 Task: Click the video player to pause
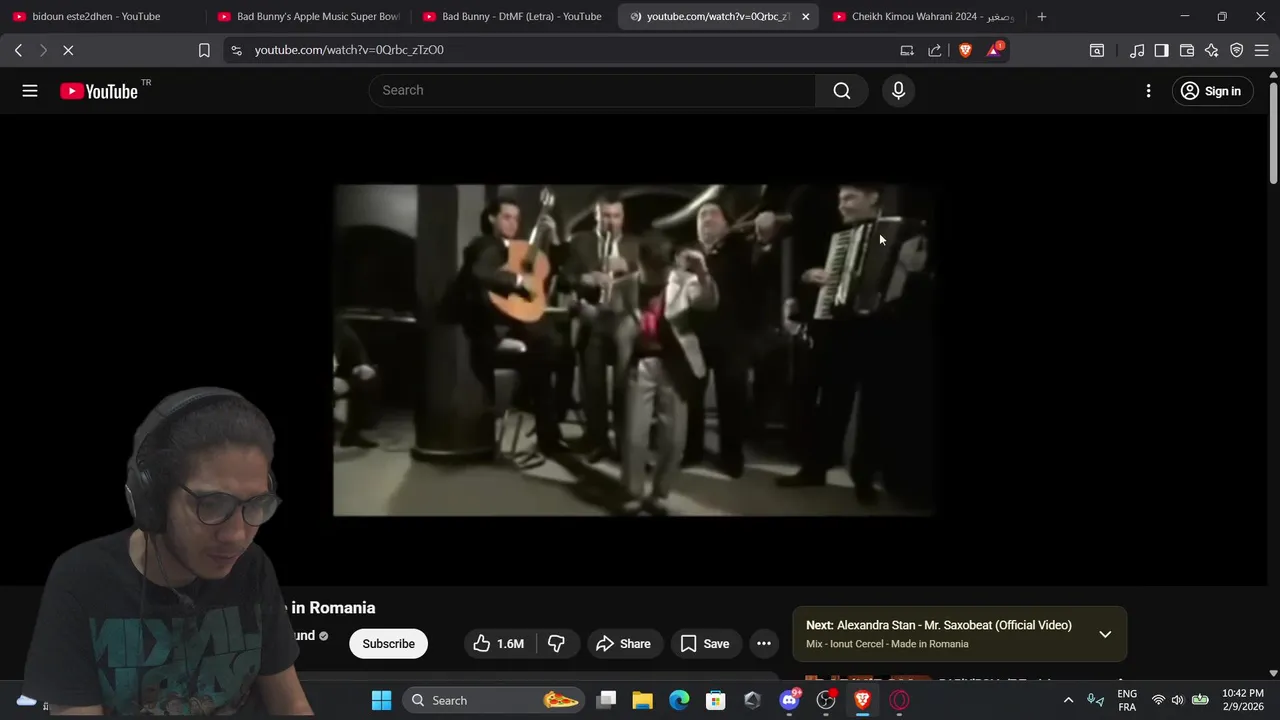[634, 350]
